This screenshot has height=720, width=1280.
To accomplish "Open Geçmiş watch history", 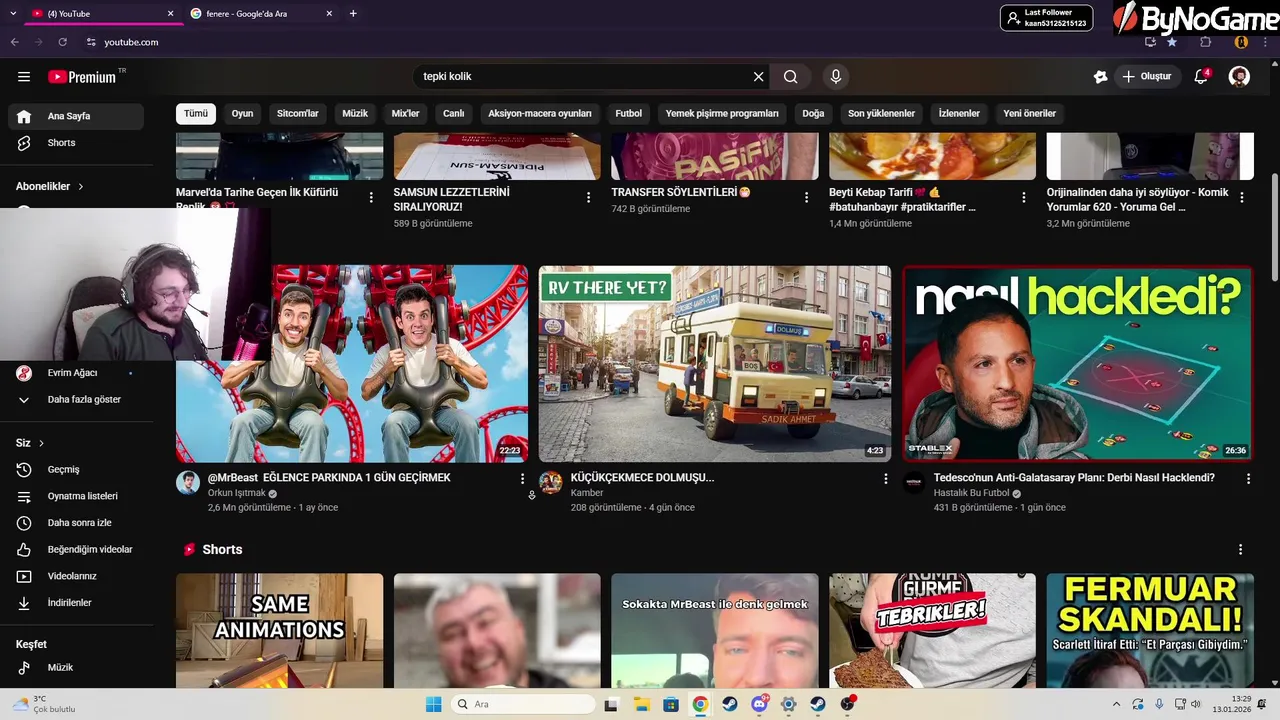I will click(76, 470).
